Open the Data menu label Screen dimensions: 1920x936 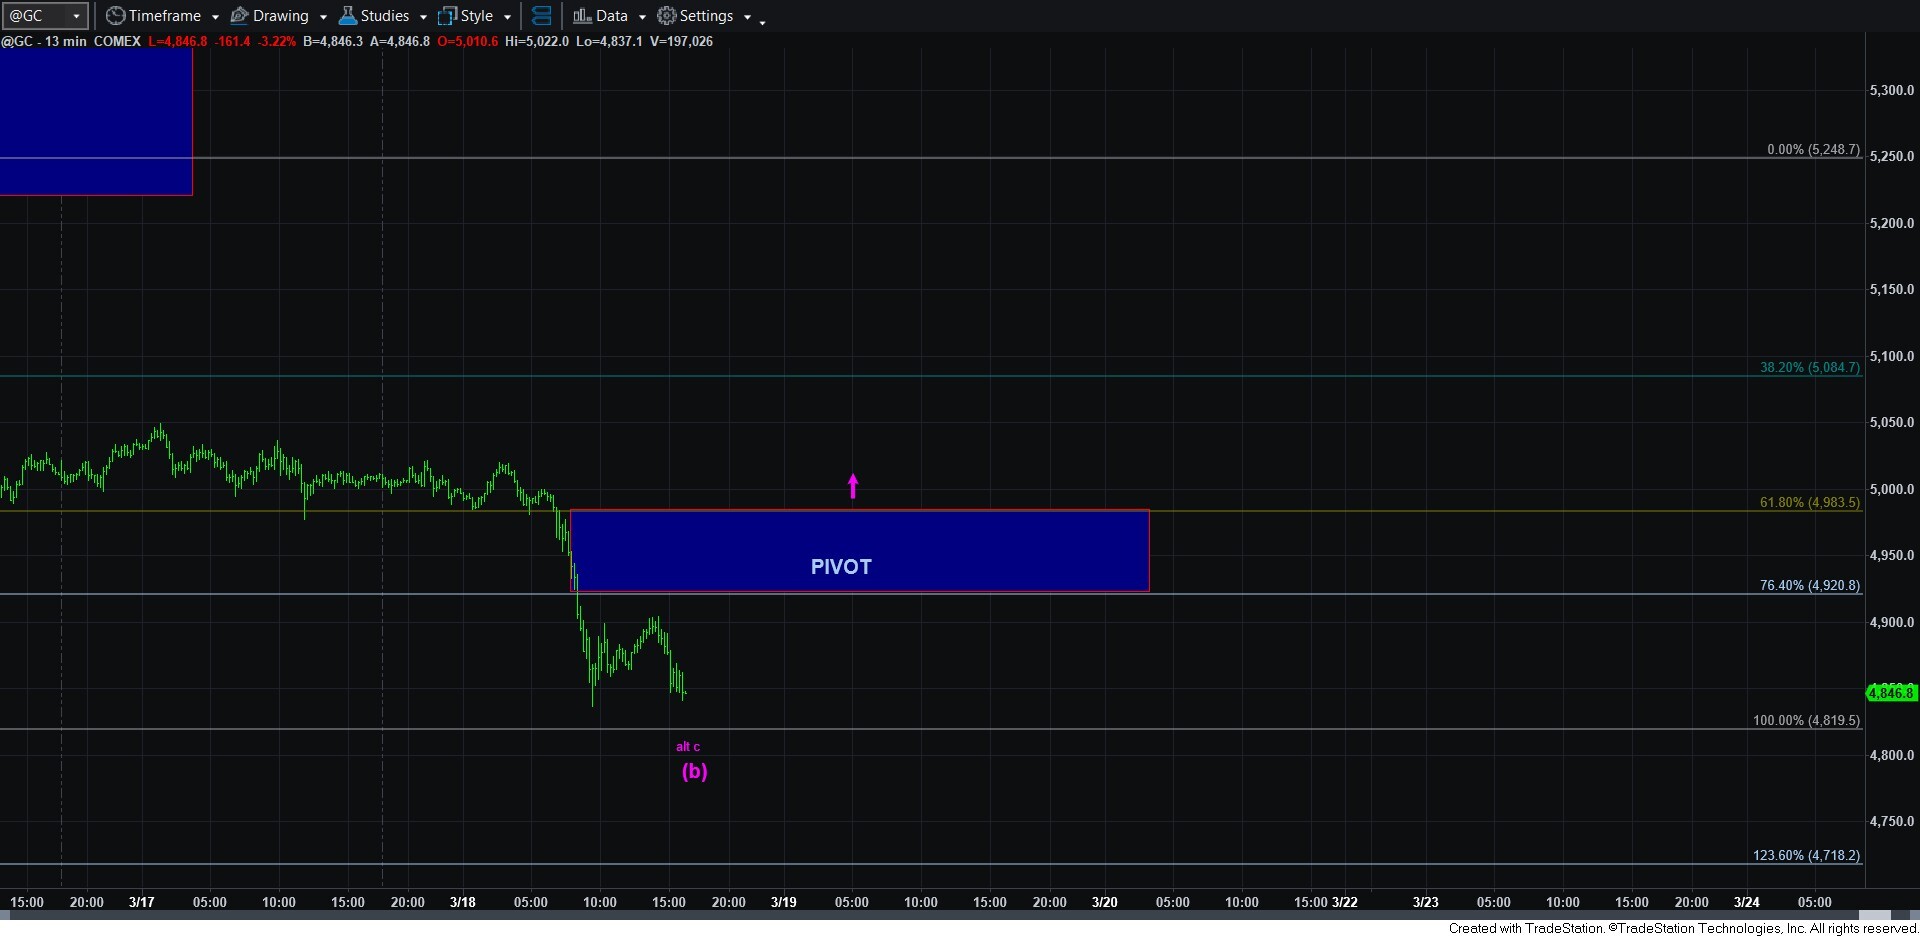611,16
